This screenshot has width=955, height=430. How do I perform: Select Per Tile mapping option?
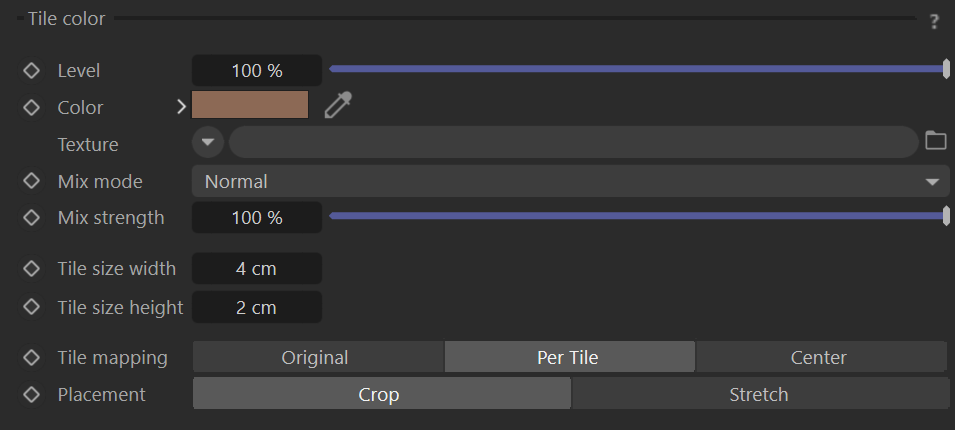pyautogui.click(x=569, y=357)
